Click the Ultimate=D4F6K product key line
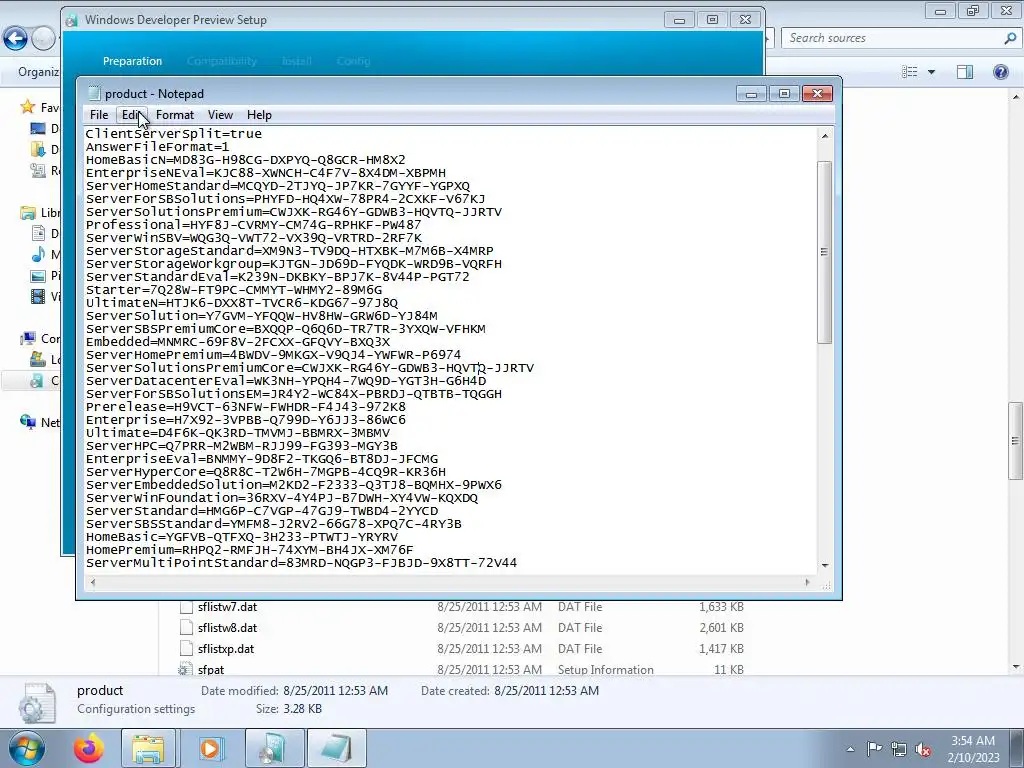Image resolution: width=1024 pixels, height=768 pixels. pyautogui.click(x=238, y=433)
